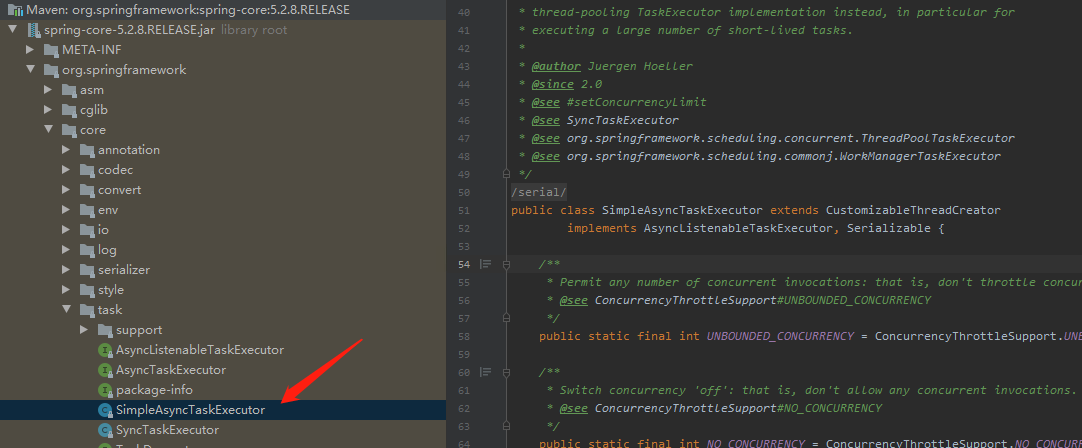
Task: Expand the folded /serial/ annotation on line 50
Action: 539,193
